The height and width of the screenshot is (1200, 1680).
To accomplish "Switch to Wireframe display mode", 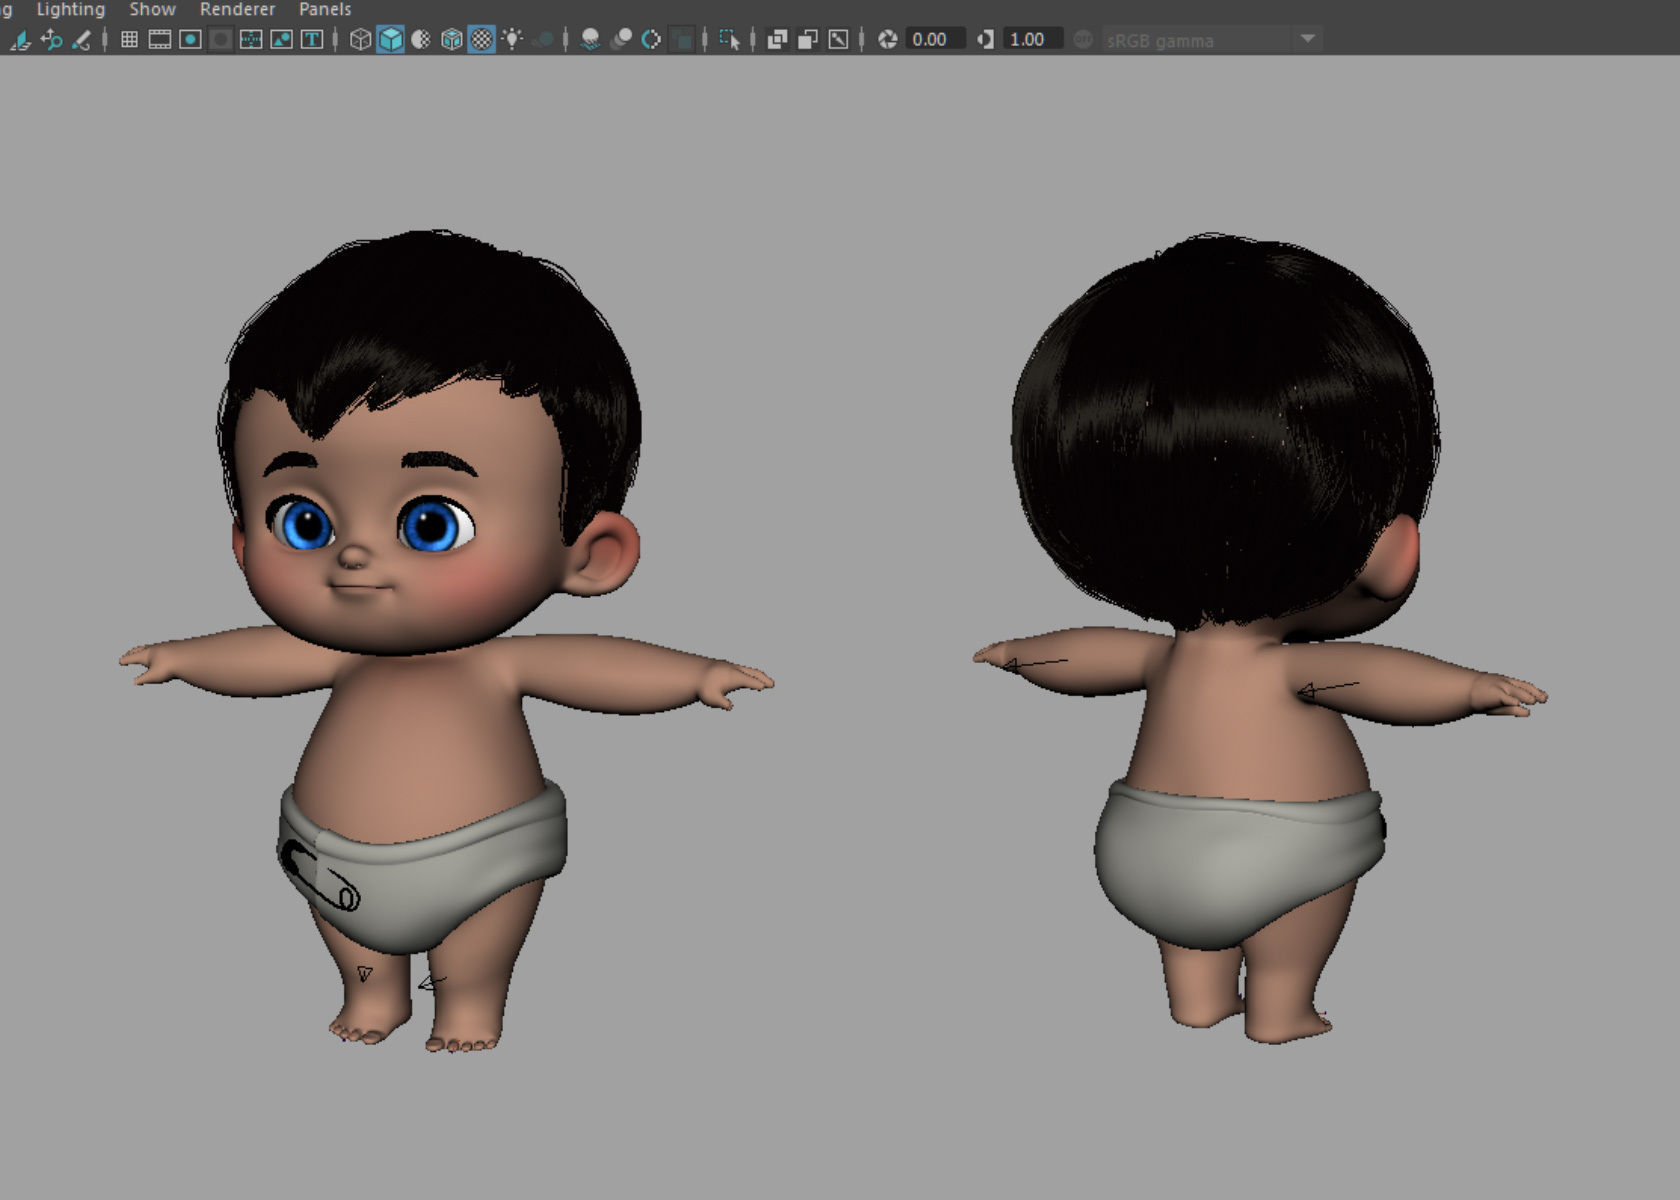I will pos(360,39).
